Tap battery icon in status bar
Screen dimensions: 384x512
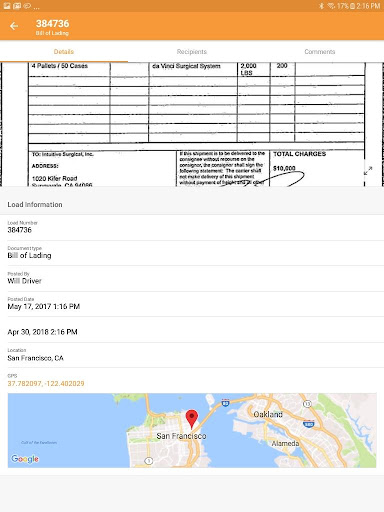(x=352, y=6)
